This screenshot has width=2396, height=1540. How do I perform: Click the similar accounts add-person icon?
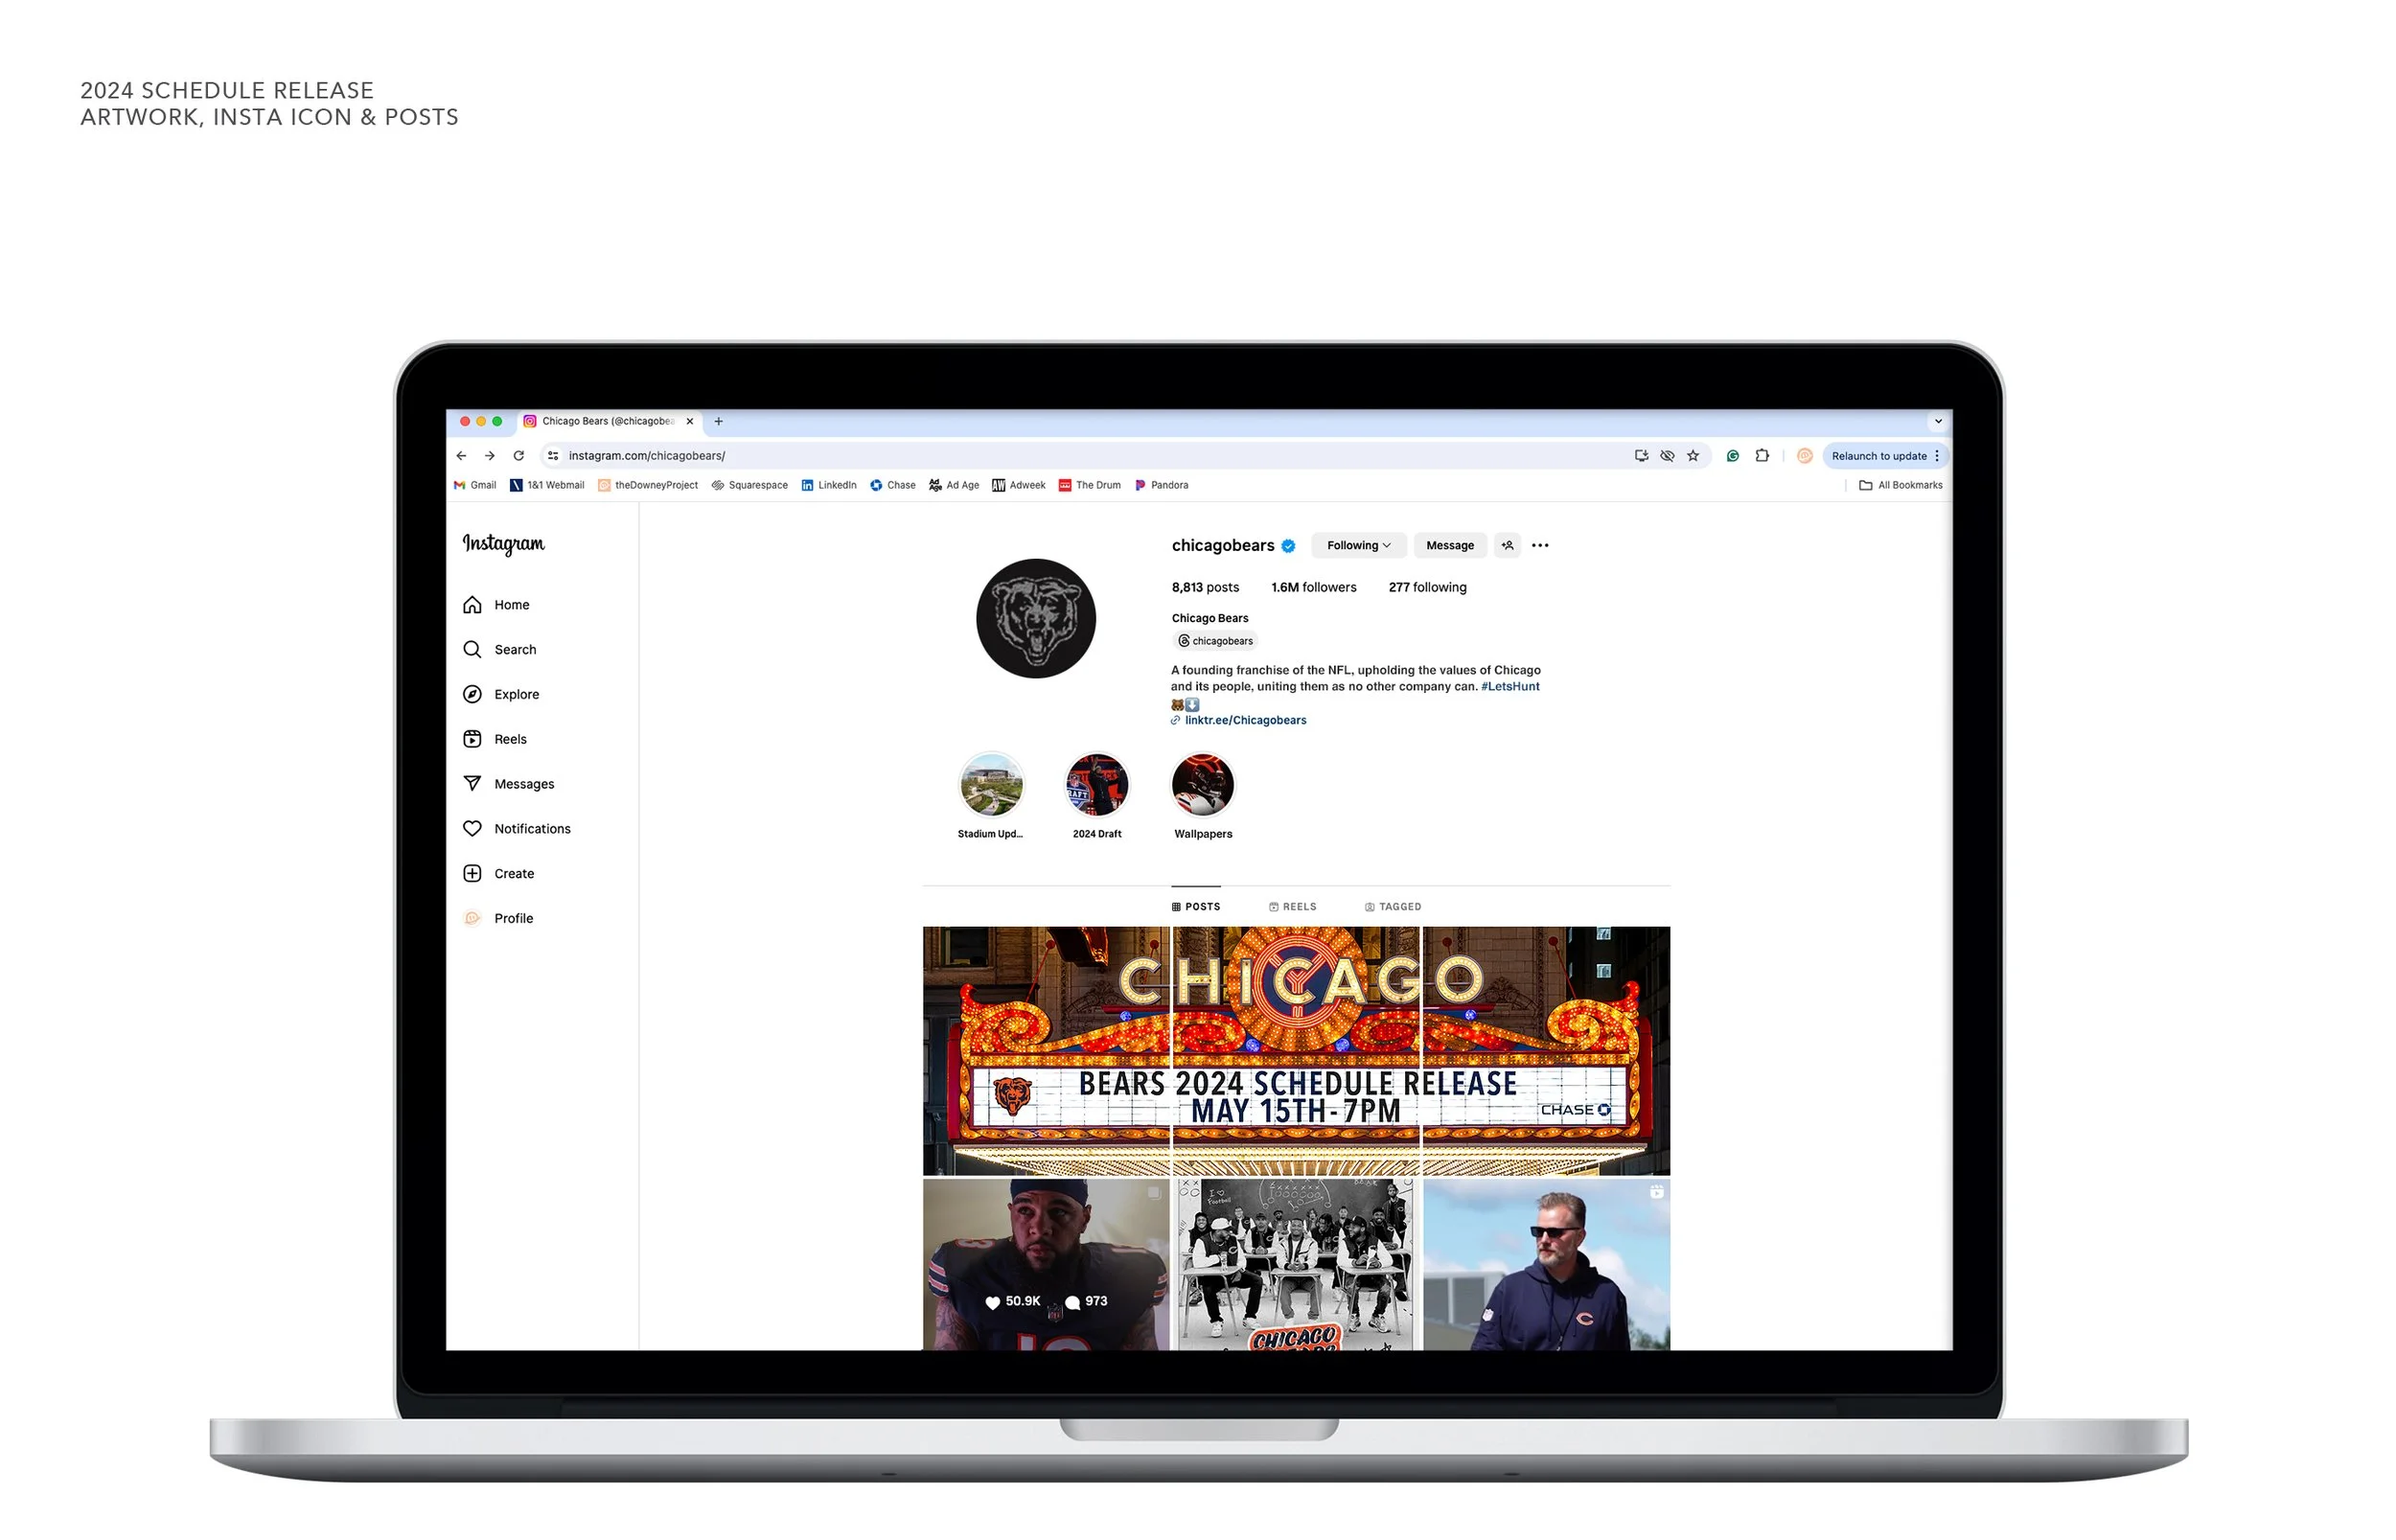tap(1508, 546)
